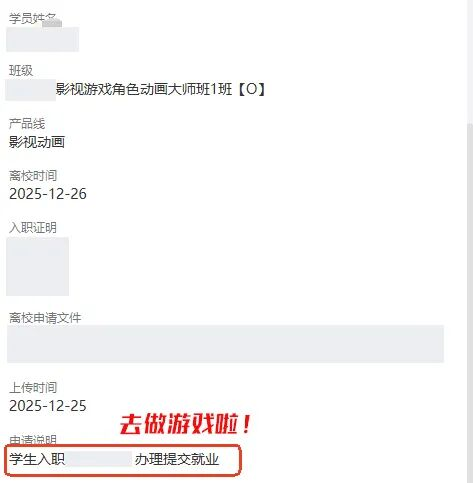
Task: Open the 离校申请文件 attachment block
Action: (225, 344)
